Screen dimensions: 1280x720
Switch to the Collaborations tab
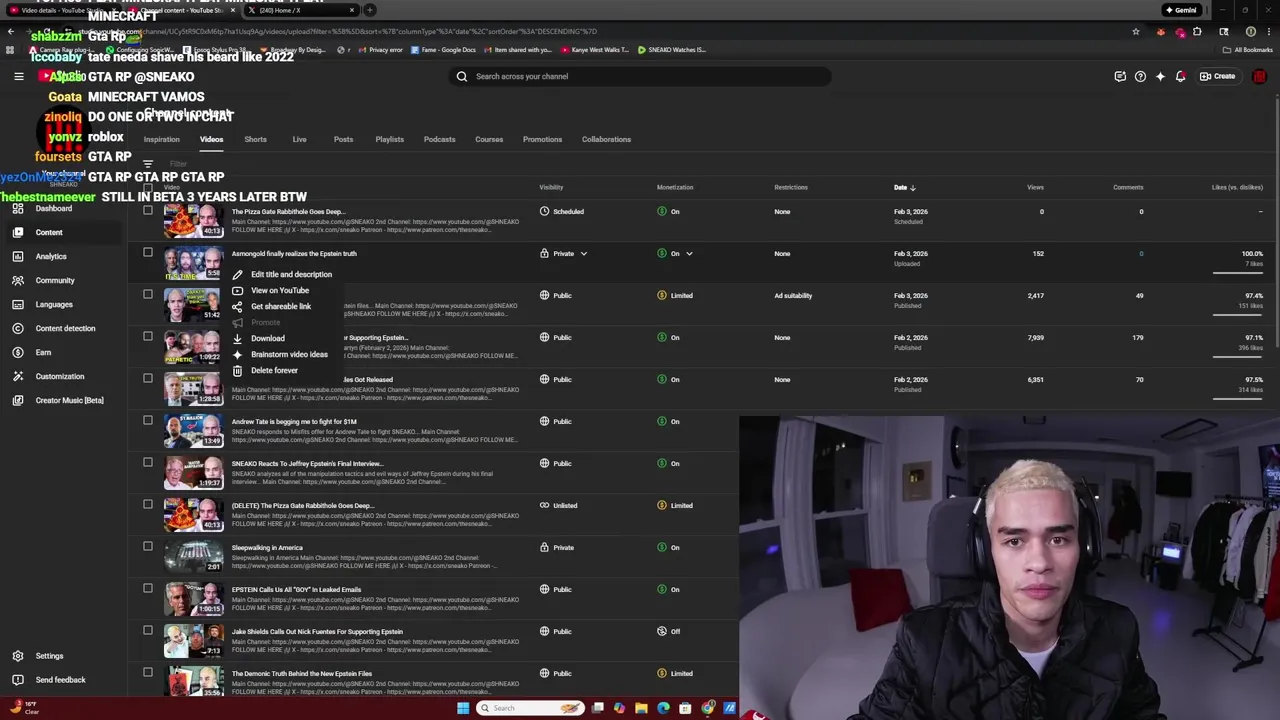pyautogui.click(x=606, y=139)
